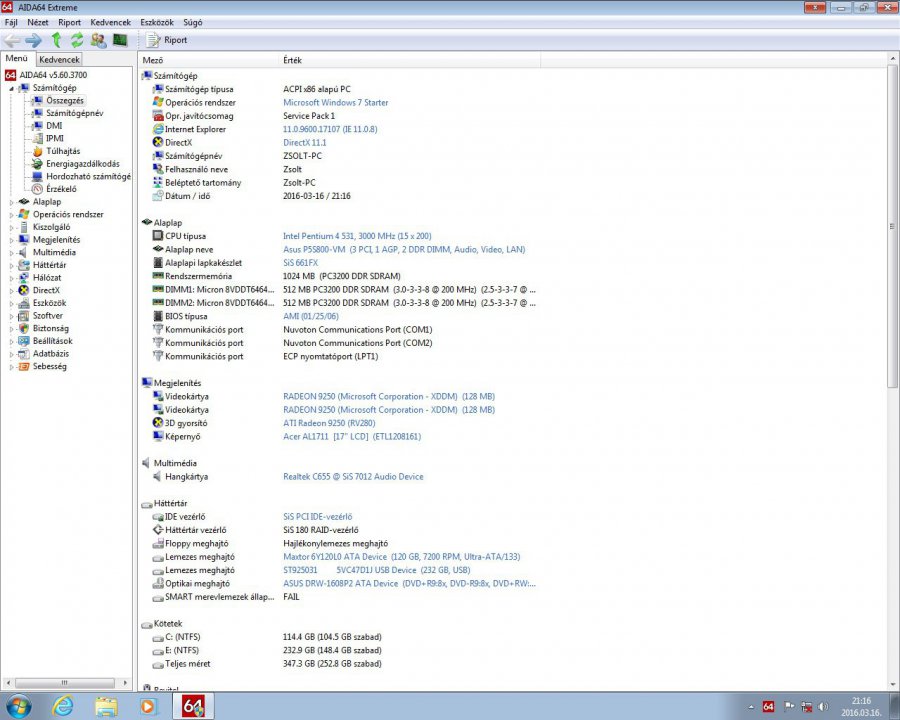Expand the Hálózat tree node

11,278
